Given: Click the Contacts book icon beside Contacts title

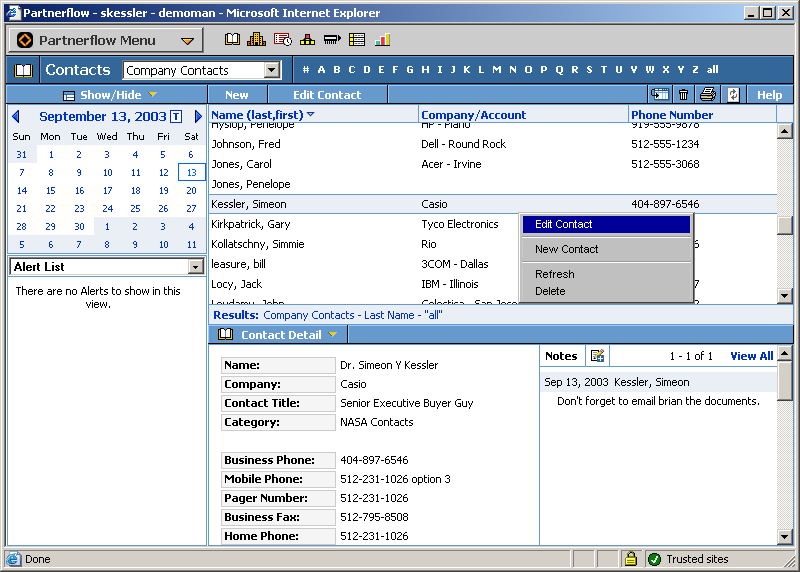Looking at the screenshot, I should (x=23, y=70).
